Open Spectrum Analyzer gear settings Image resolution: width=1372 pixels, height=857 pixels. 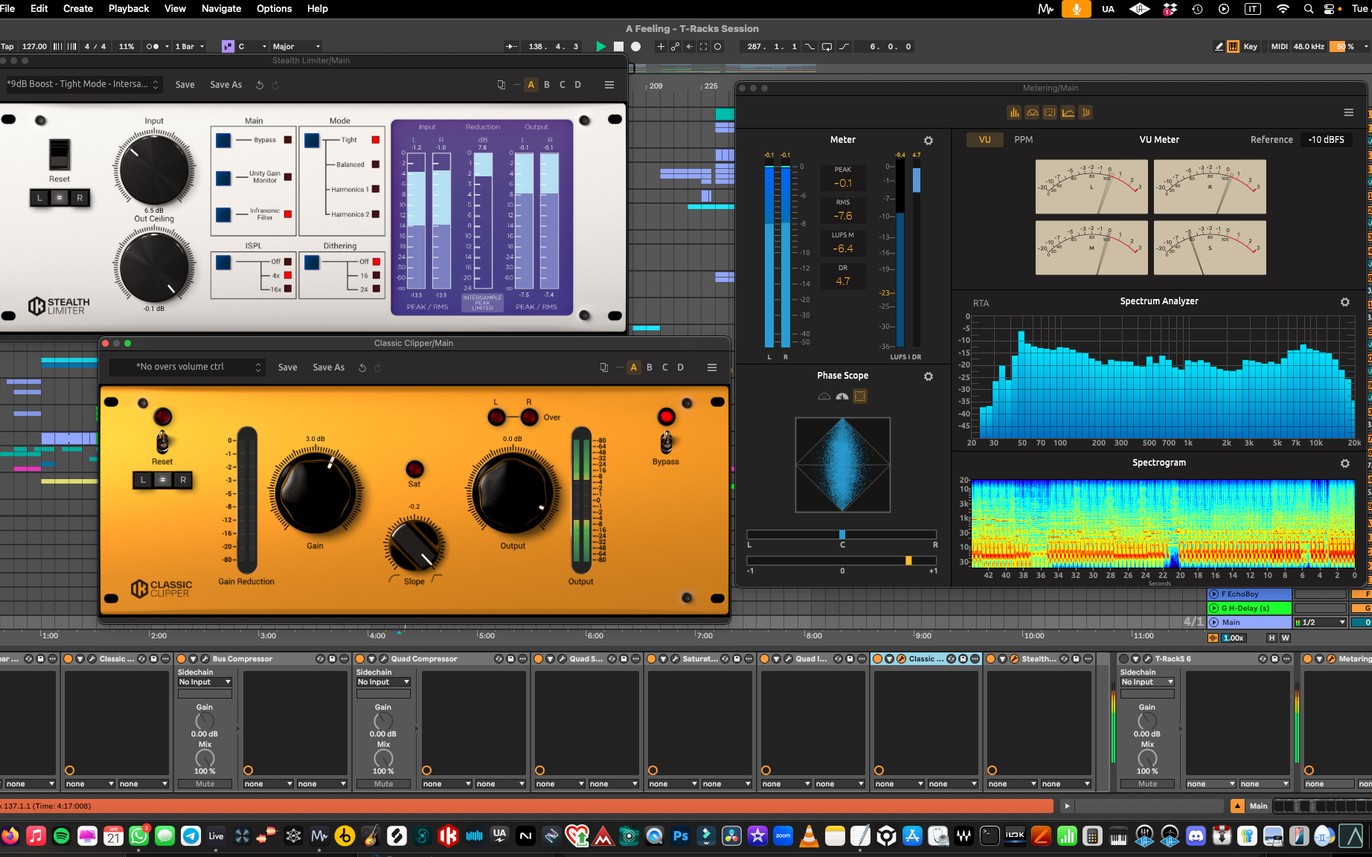[1345, 302]
